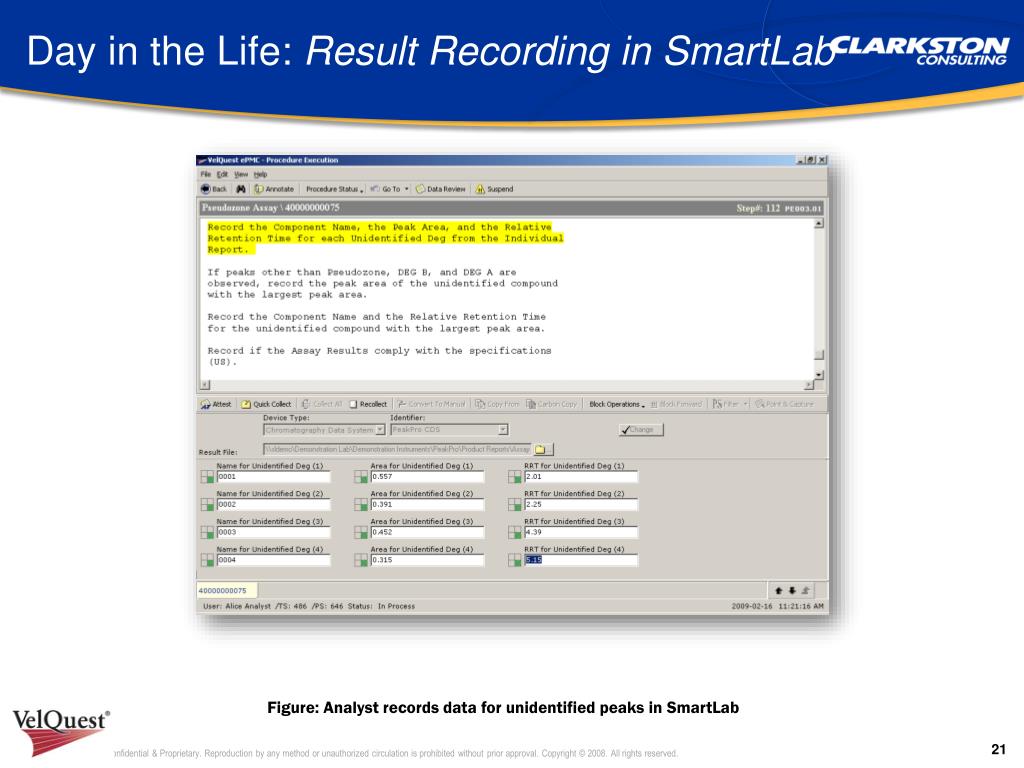The height and width of the screenshot is (768, 1024).
Task: Click grid icon beside Area for Unidentified Deg (1)
Action: [360, 477]
